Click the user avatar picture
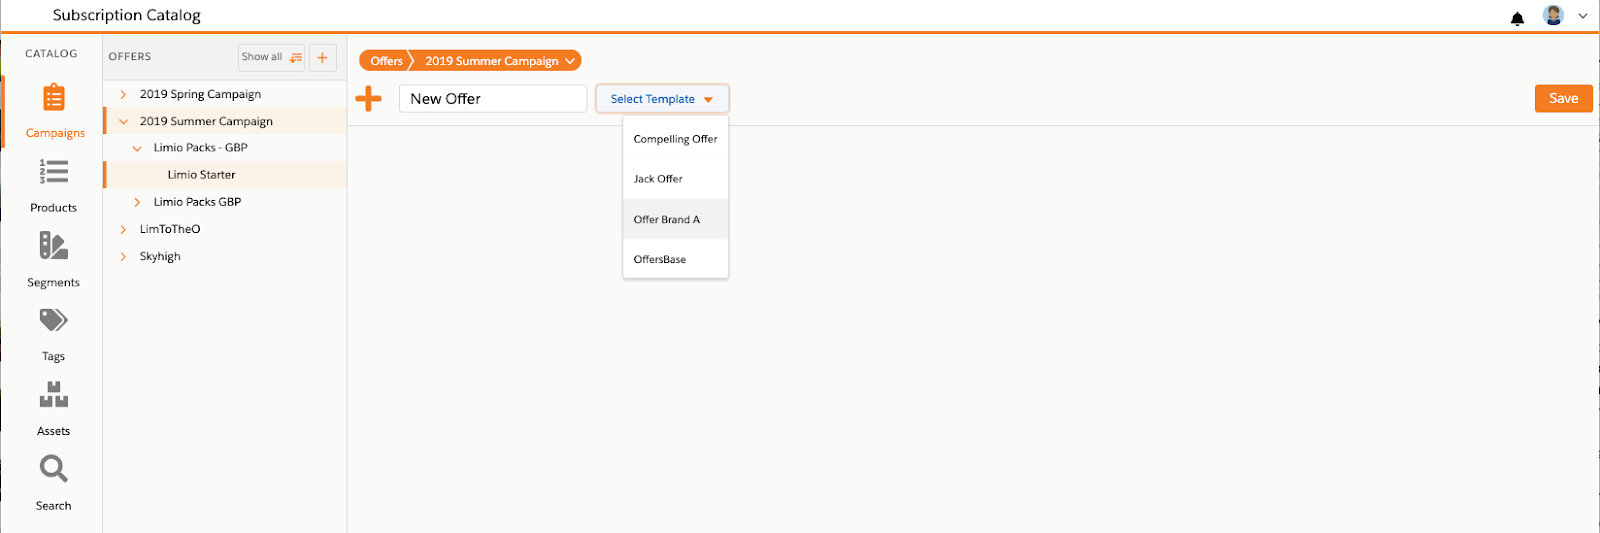Viewport: 1600px width, 533px height. (1553, 15)
